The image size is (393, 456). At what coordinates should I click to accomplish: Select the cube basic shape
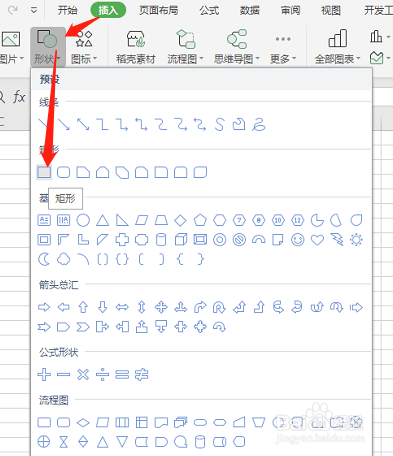181,240
